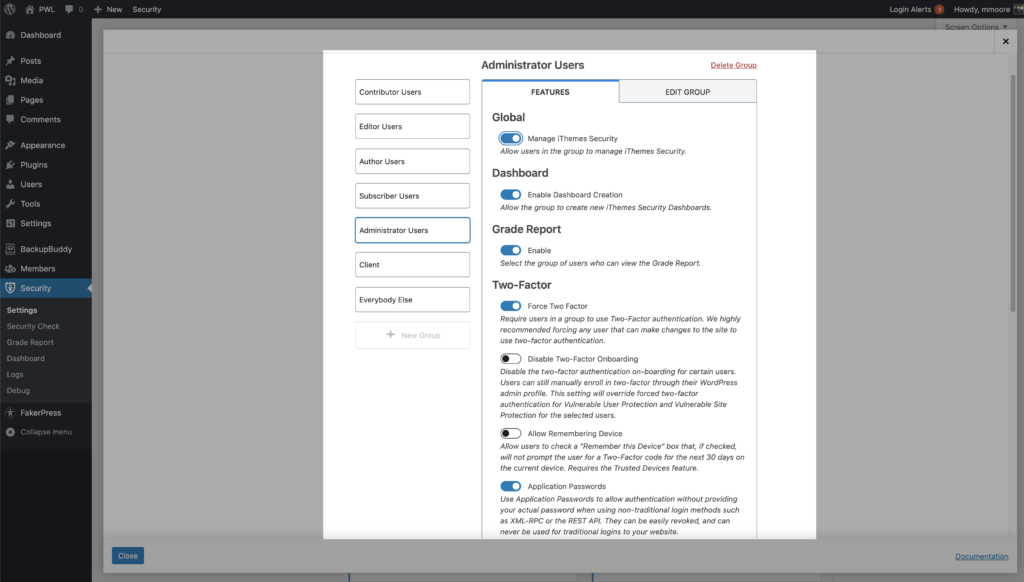
Task: Toggle Application Passwords switch
Action: pyautogui.click(x=511, y=486)
